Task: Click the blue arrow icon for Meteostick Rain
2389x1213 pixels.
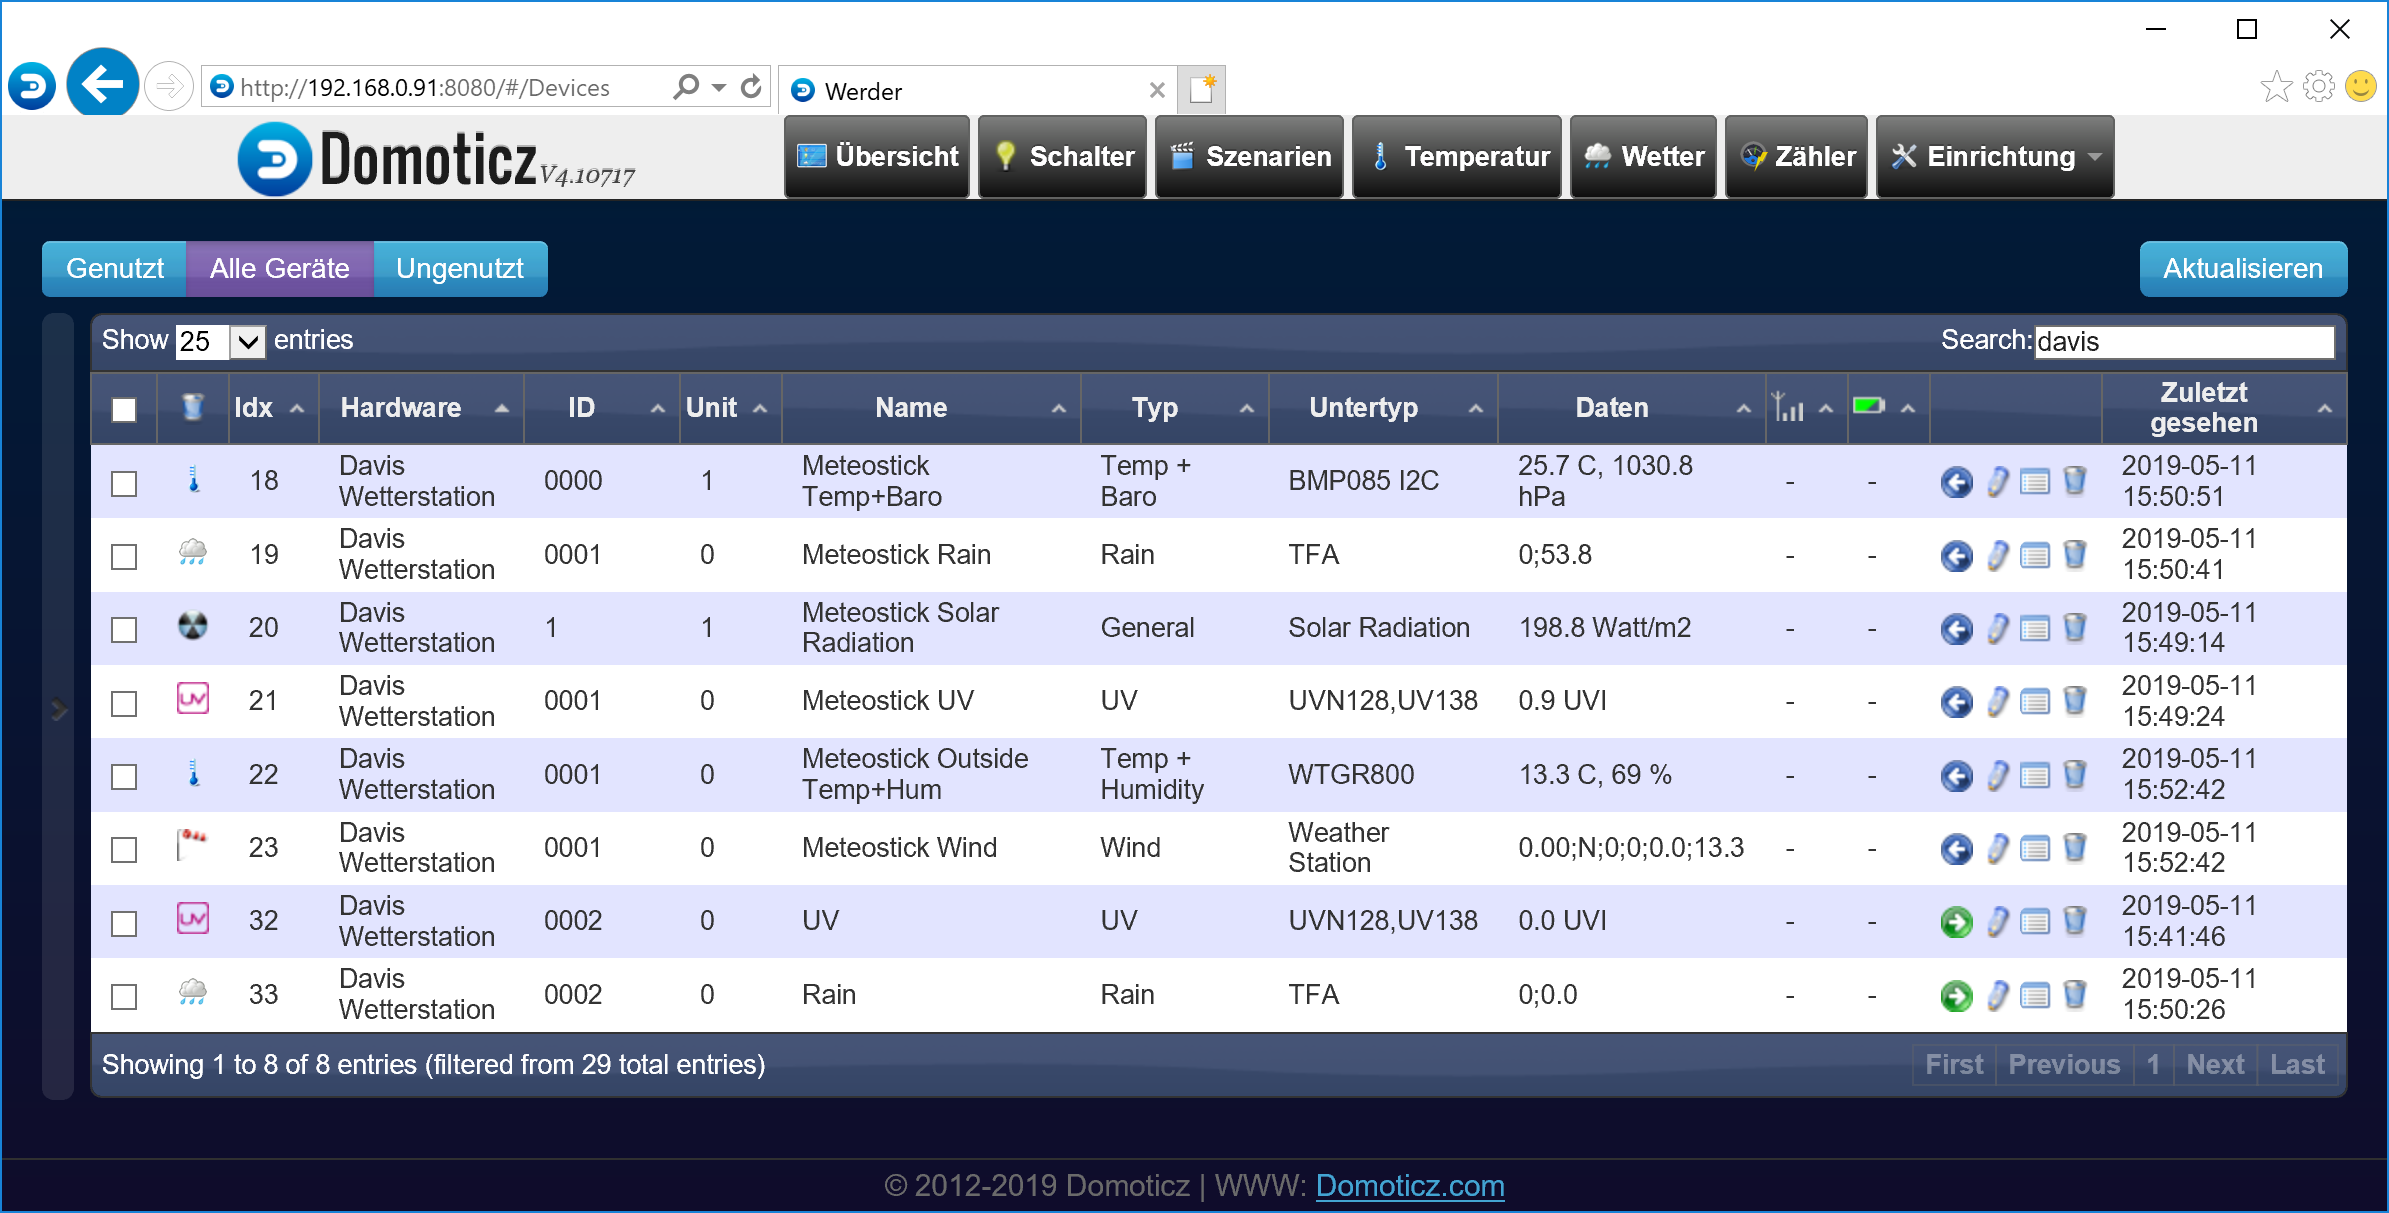Action: 1956,556
